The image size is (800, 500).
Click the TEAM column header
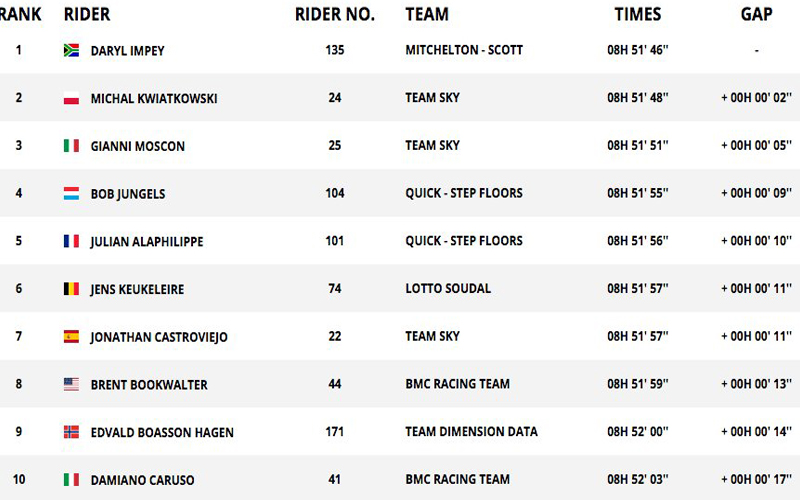tap(427, 14)
